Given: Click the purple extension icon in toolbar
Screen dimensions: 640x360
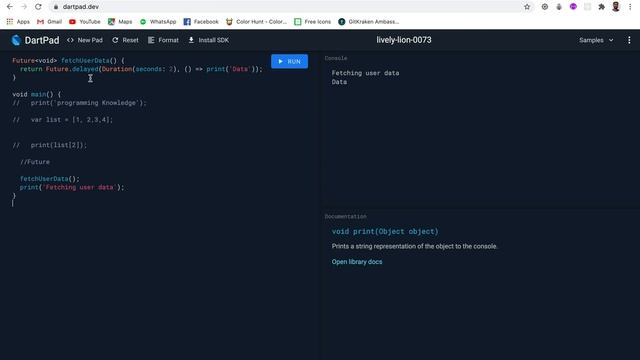Looking at the screenshot, I should (x=573, y=7).
